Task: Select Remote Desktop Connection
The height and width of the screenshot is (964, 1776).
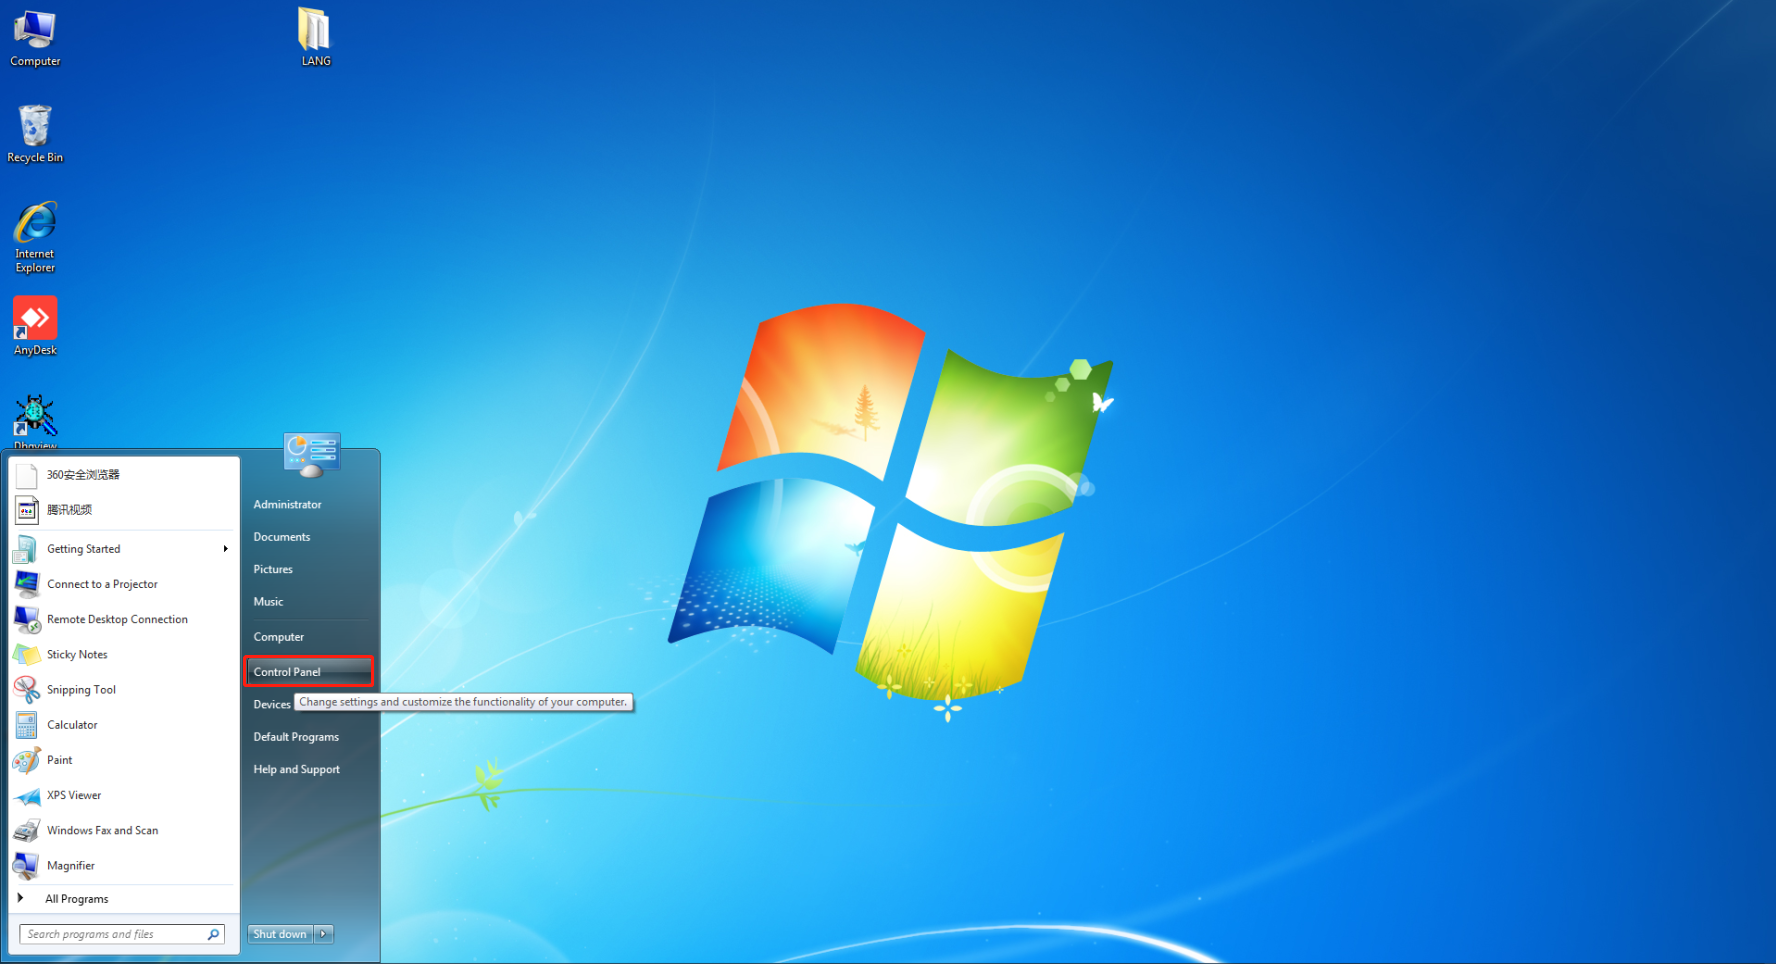Action: tap(117, 620)
